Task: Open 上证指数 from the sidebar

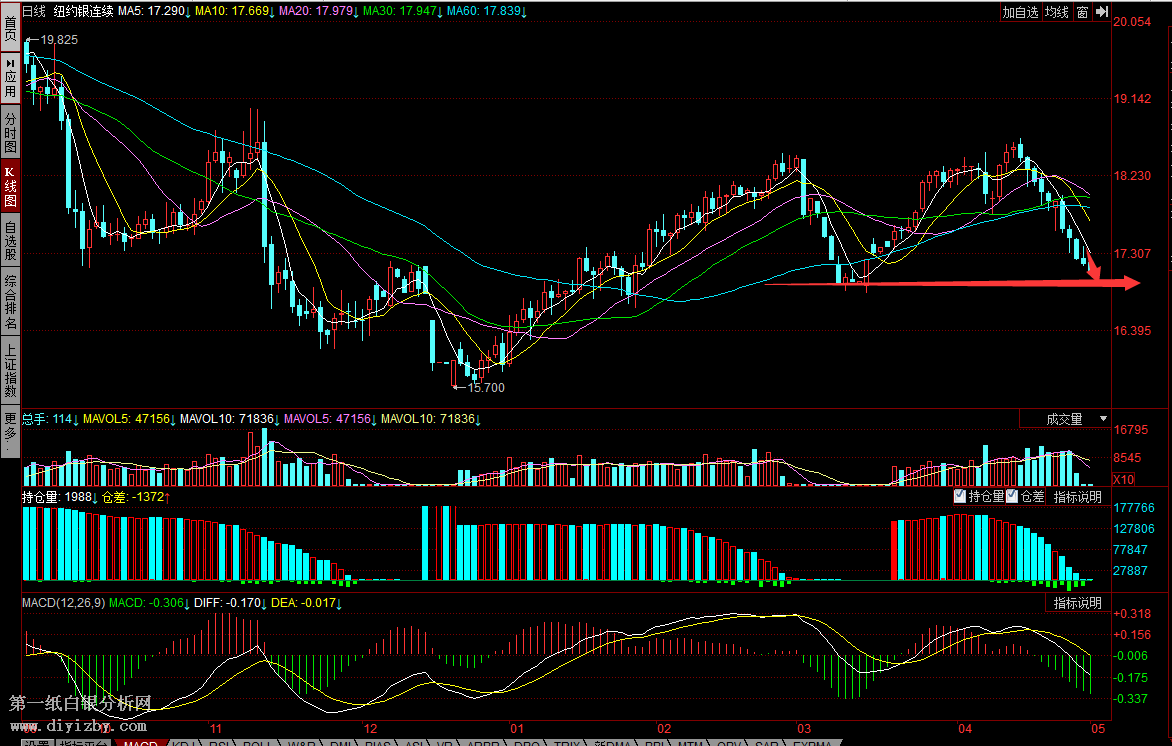Action: (10, 372)
